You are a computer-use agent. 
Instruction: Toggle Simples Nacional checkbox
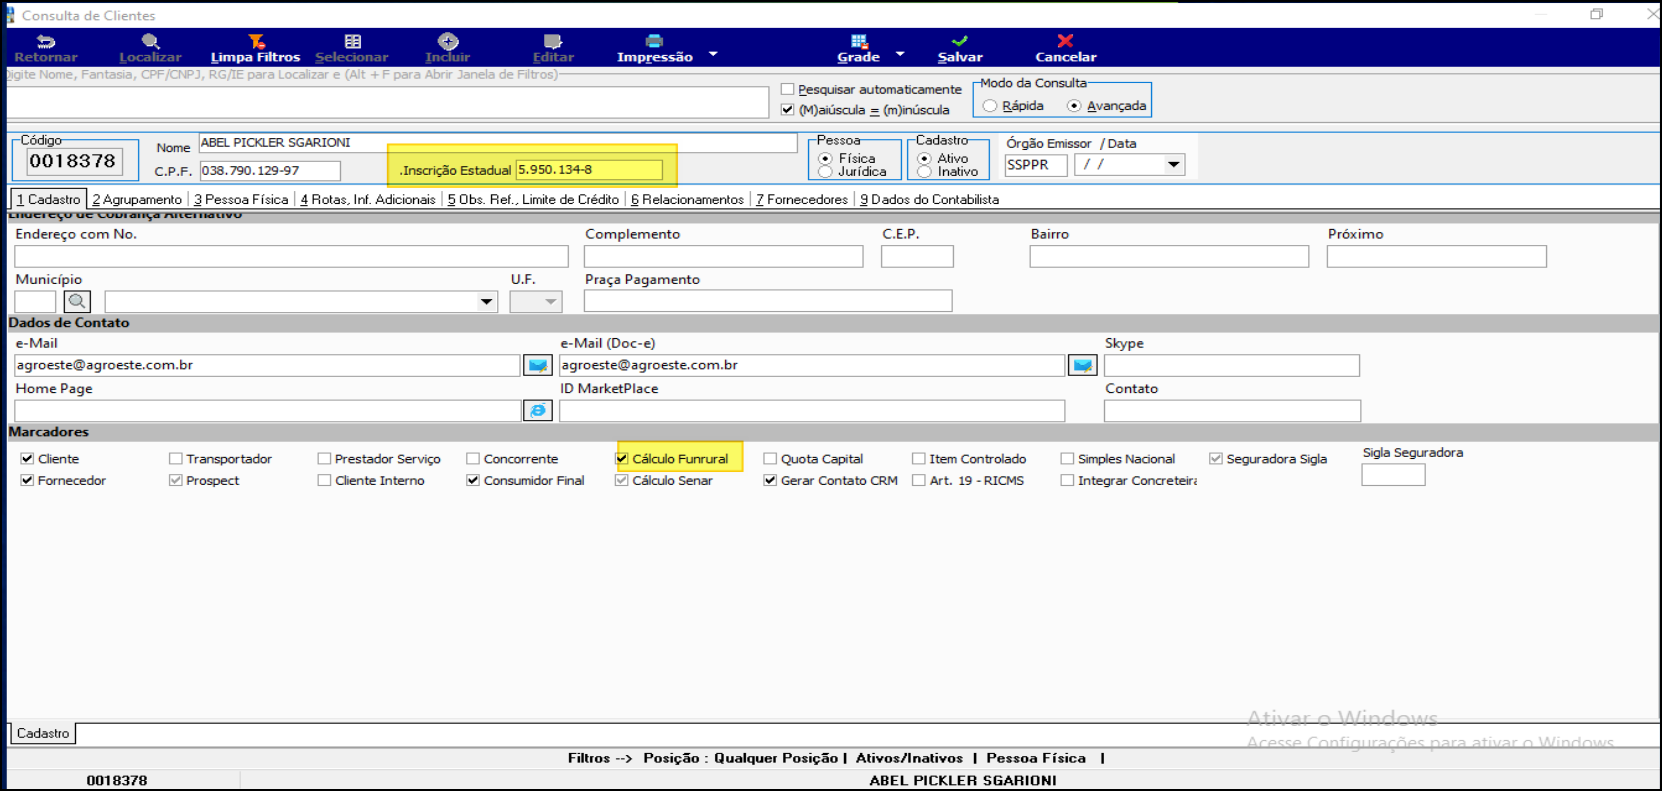tap(1067, 459)
